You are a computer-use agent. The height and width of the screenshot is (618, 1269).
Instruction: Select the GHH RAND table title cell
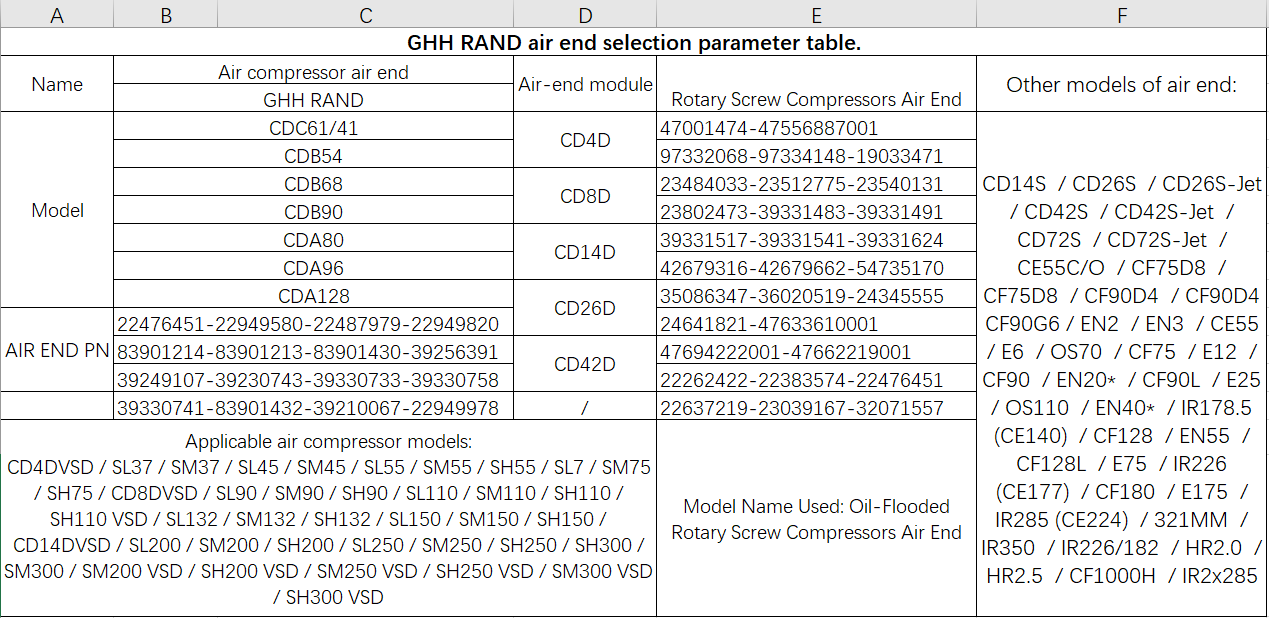(634, 43)
